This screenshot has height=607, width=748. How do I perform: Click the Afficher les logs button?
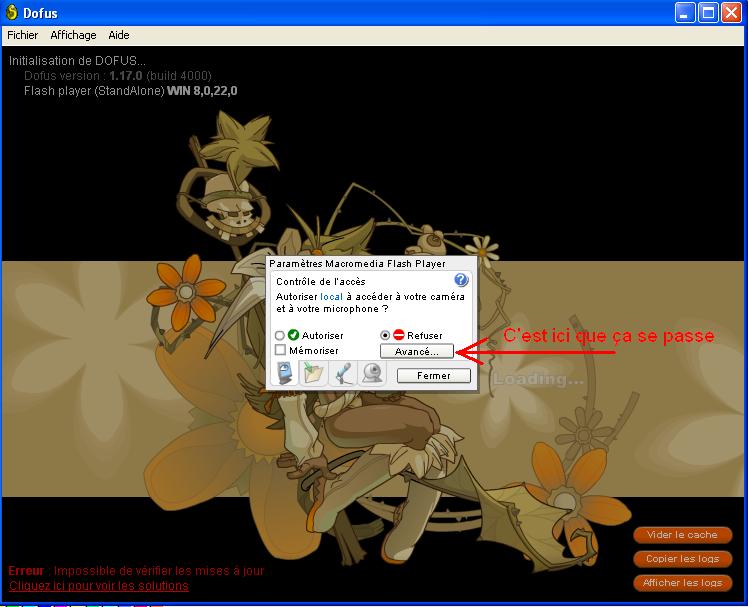click(682, 583)
